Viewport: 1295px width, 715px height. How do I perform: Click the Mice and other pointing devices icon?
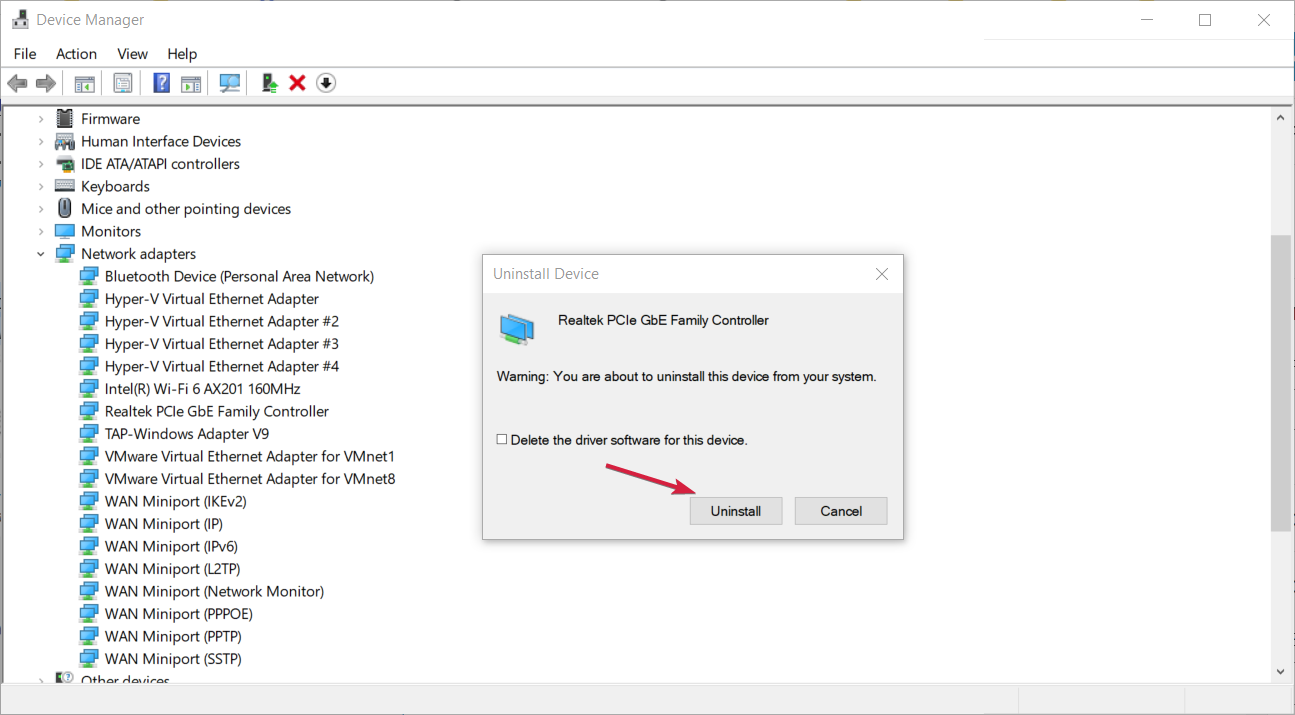tap(65, 208)
